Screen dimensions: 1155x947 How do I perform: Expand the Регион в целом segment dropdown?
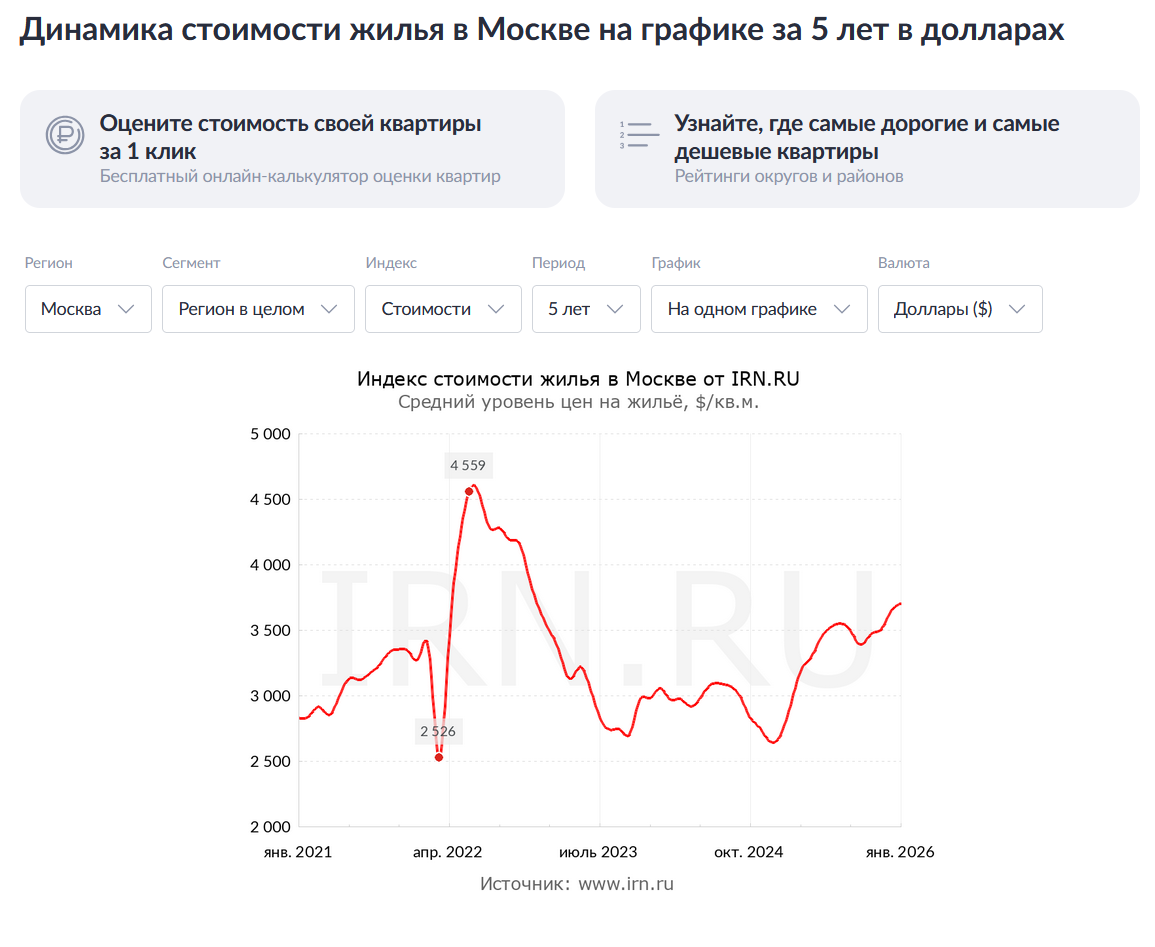pos(258,309)
